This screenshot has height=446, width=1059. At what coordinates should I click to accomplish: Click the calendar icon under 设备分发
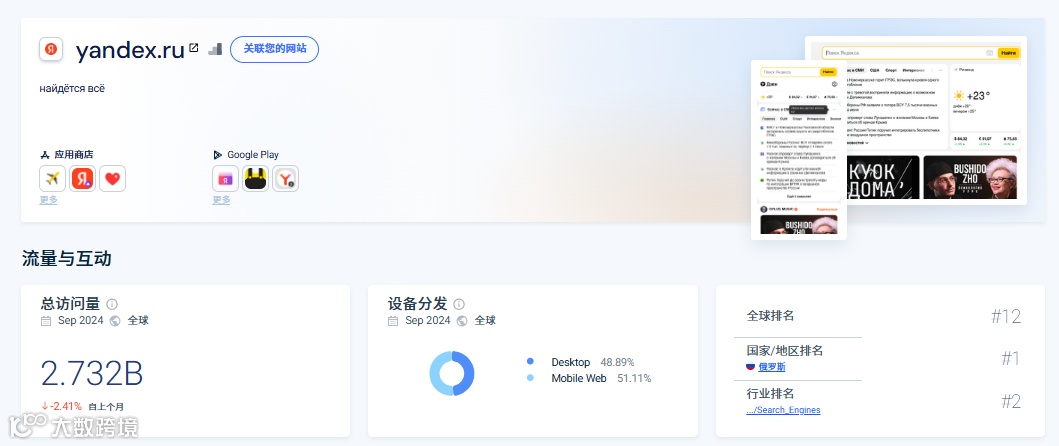click(393, 321)
